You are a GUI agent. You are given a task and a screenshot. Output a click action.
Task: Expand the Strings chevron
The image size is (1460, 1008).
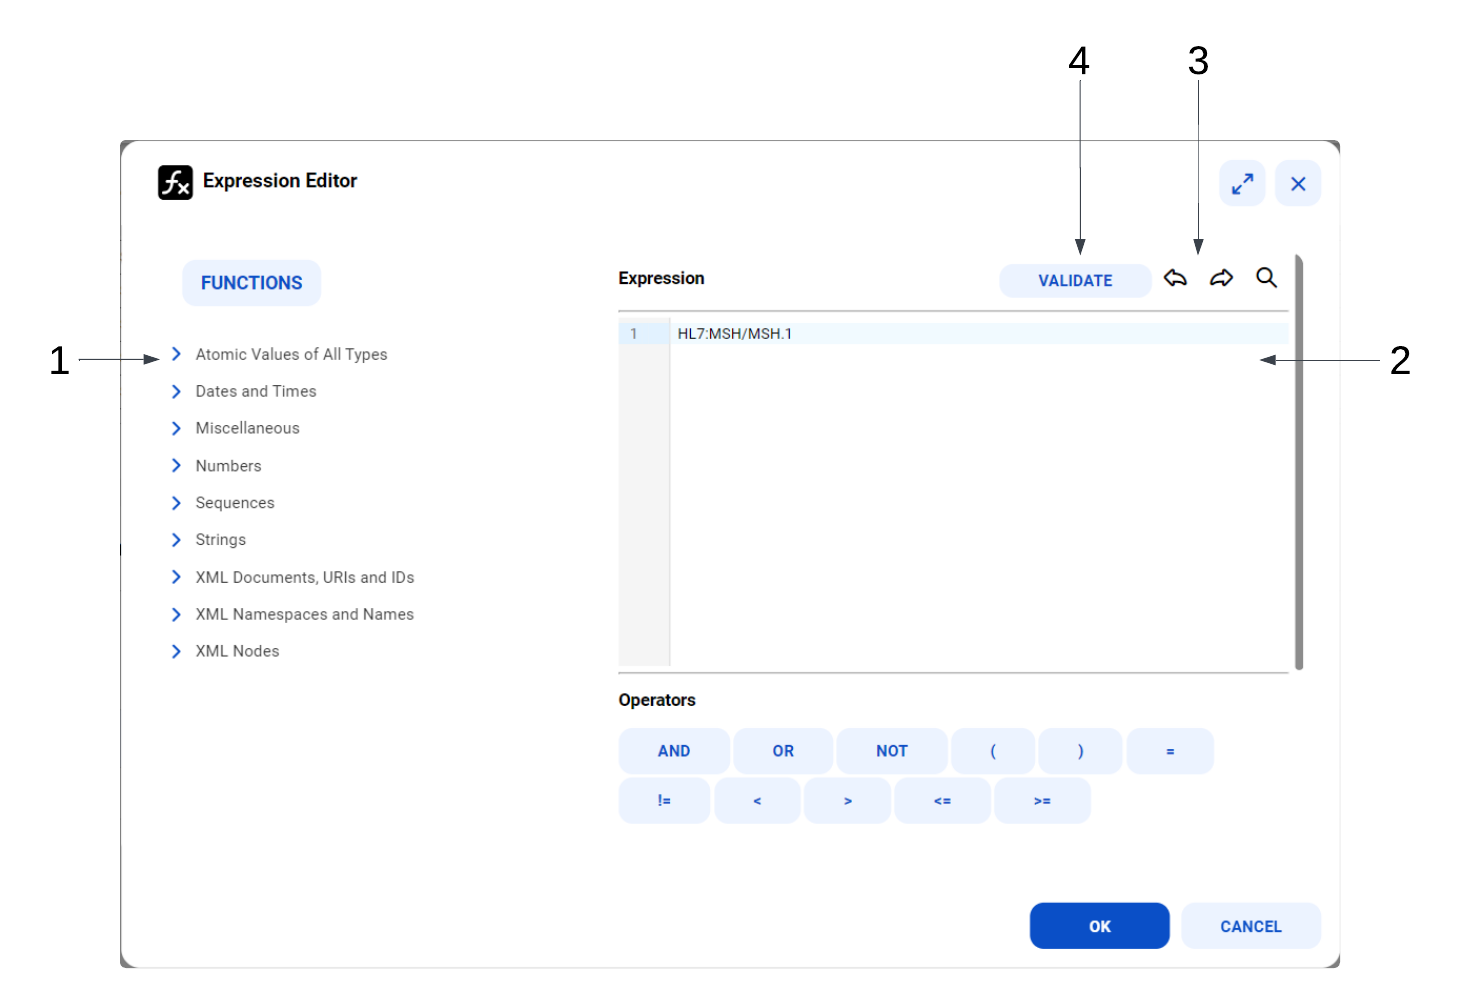coord(176,540)
